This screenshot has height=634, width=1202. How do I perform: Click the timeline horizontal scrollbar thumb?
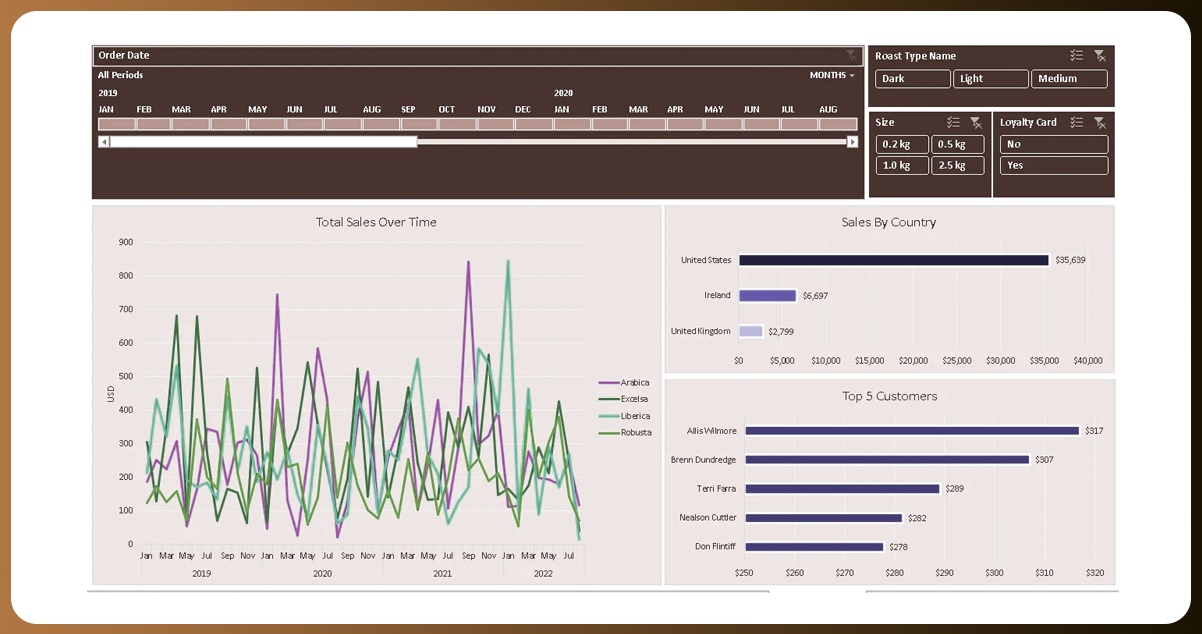click(263, 142)
